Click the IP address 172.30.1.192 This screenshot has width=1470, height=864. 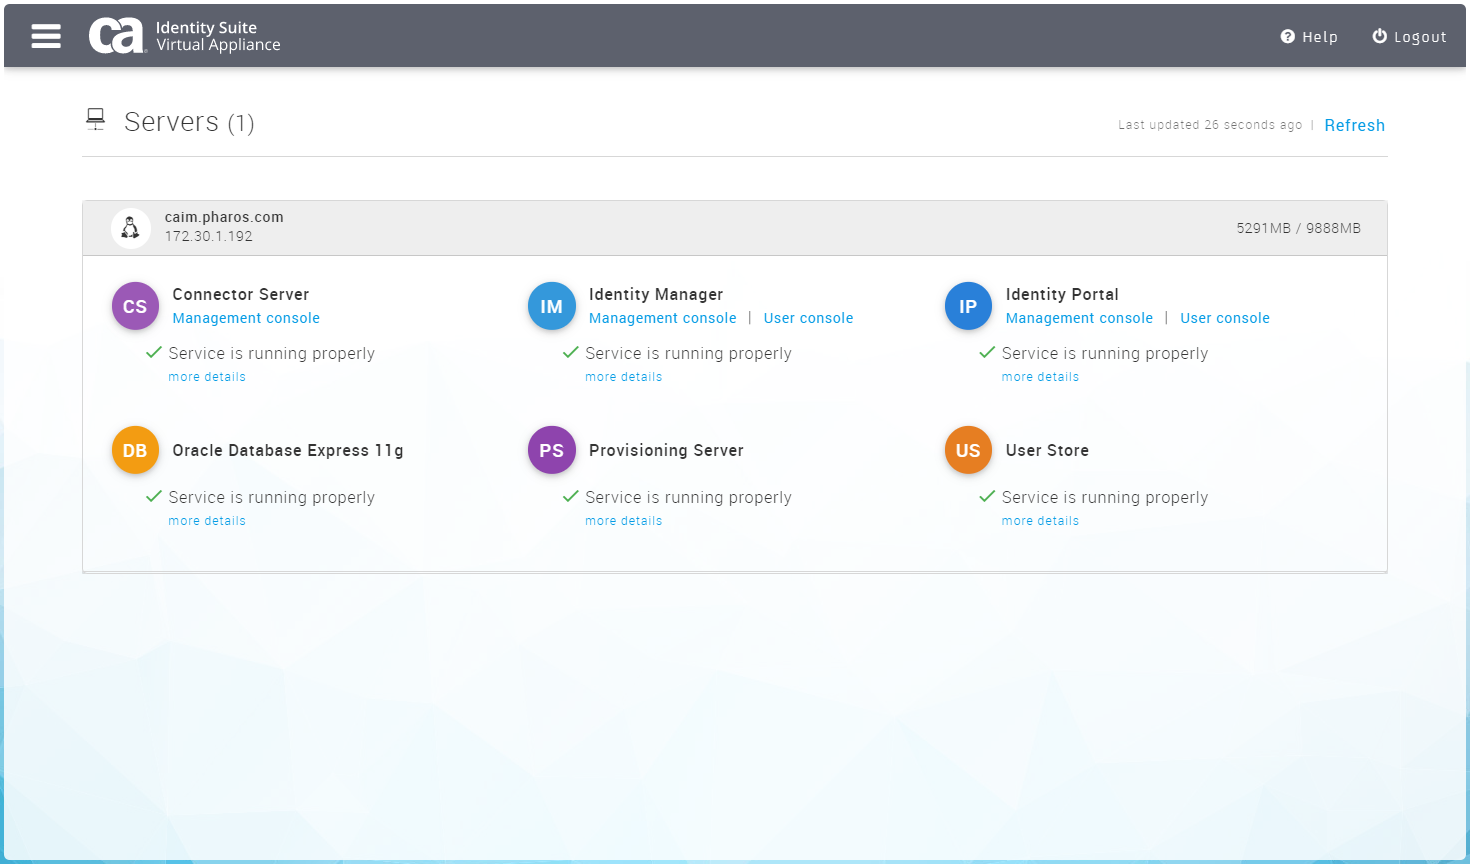tap(209, 236)
